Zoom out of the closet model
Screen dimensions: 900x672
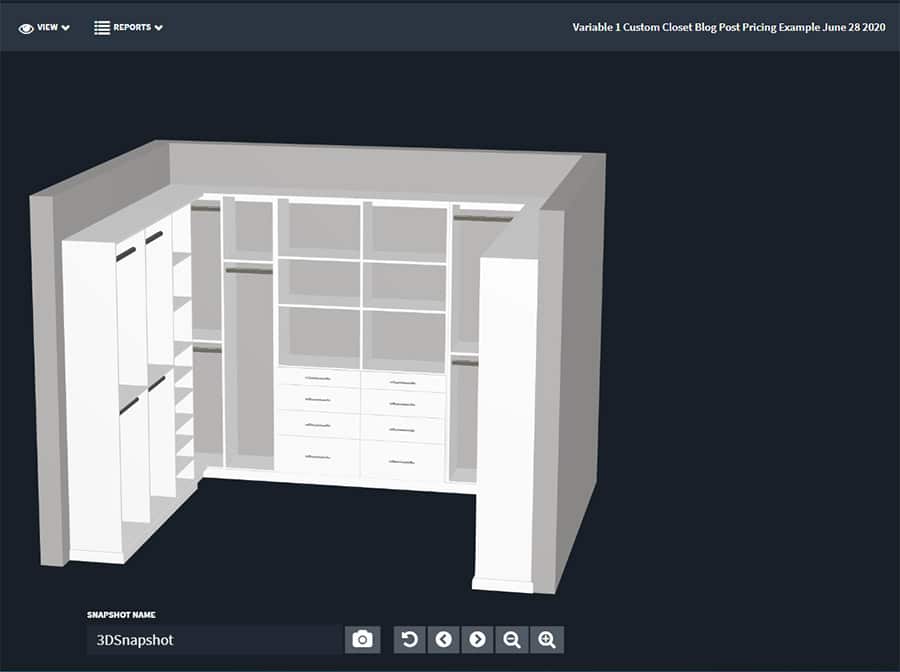coord(511,639)
